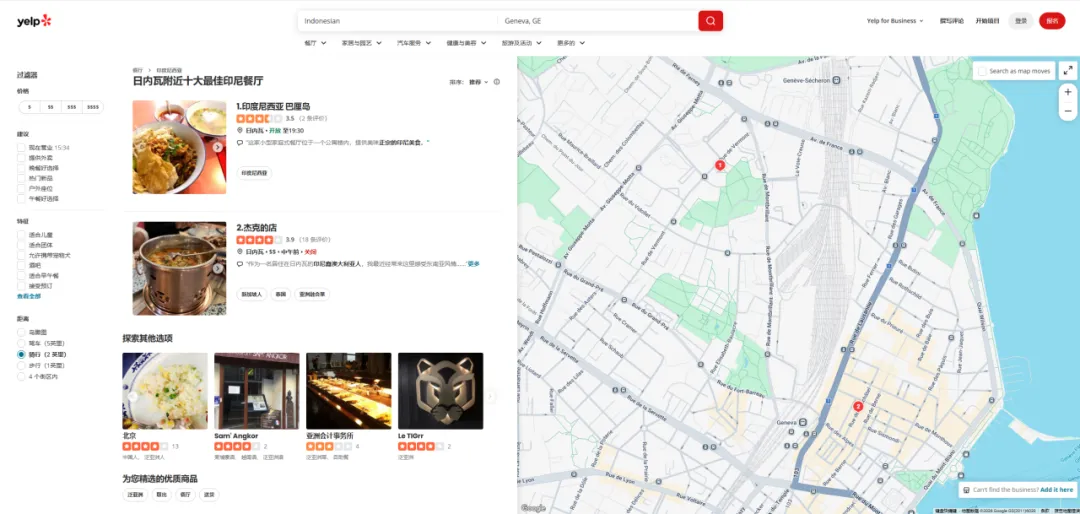Viewport: 1080px width, 514px height.
Task: Click the red search magnifier button
Action: (710, 21)
